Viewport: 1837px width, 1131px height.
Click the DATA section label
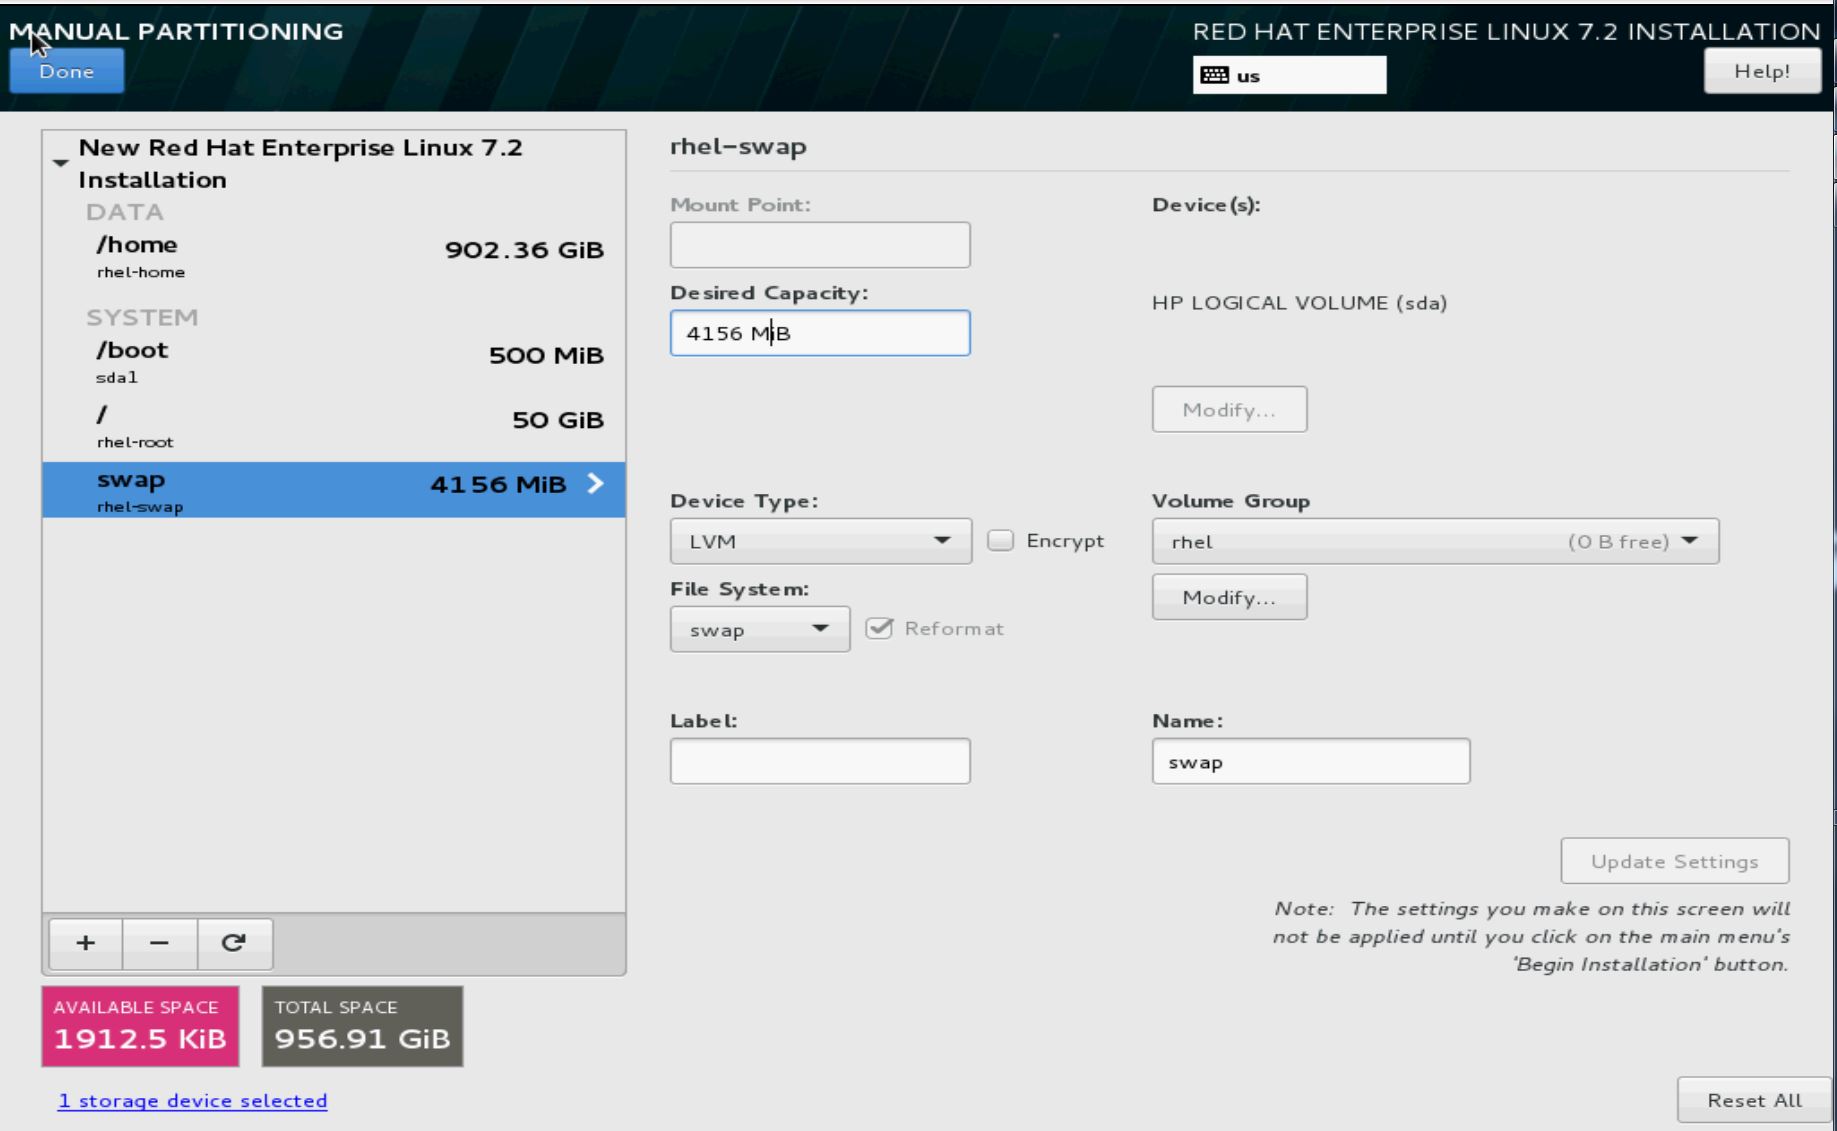(x=125, y=212)
